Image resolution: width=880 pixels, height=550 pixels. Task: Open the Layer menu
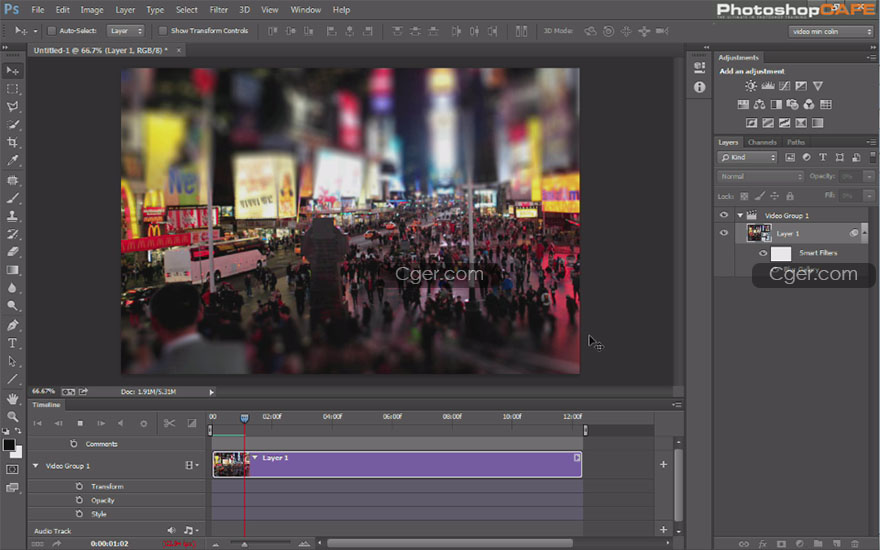(125, 10)
